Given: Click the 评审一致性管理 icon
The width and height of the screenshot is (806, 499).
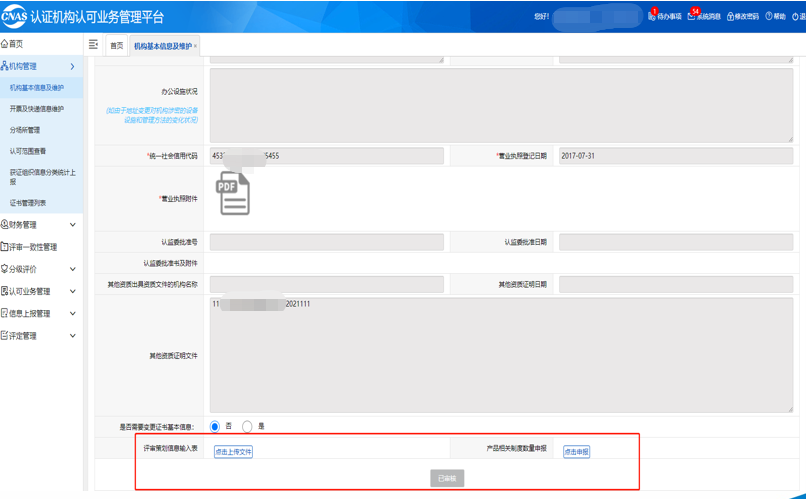Looking at the screenshot, I should pos(5,247).
